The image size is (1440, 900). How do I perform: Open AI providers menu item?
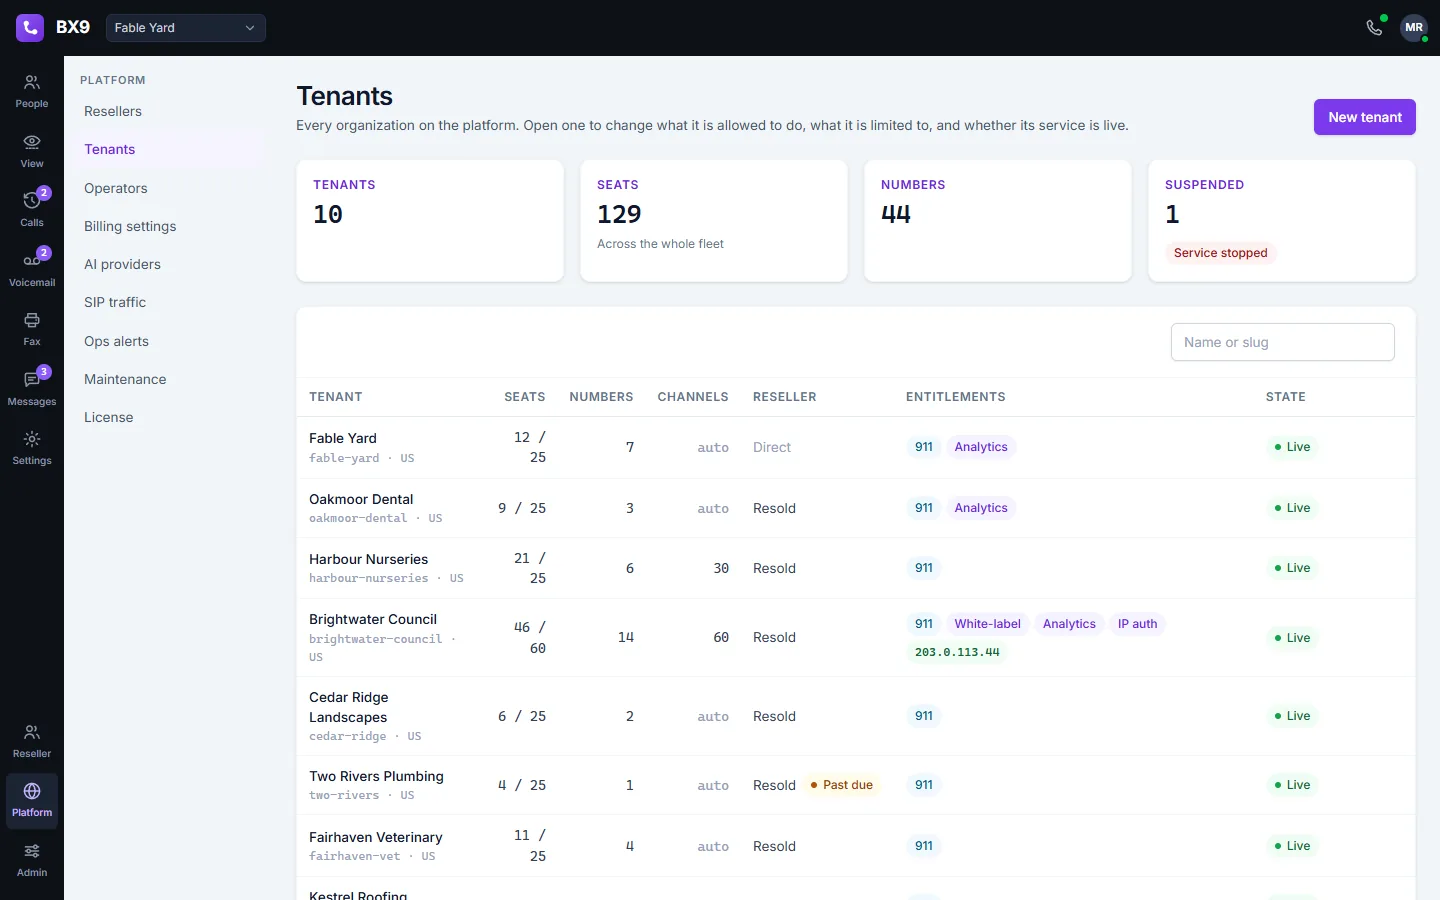coord(166,264)
